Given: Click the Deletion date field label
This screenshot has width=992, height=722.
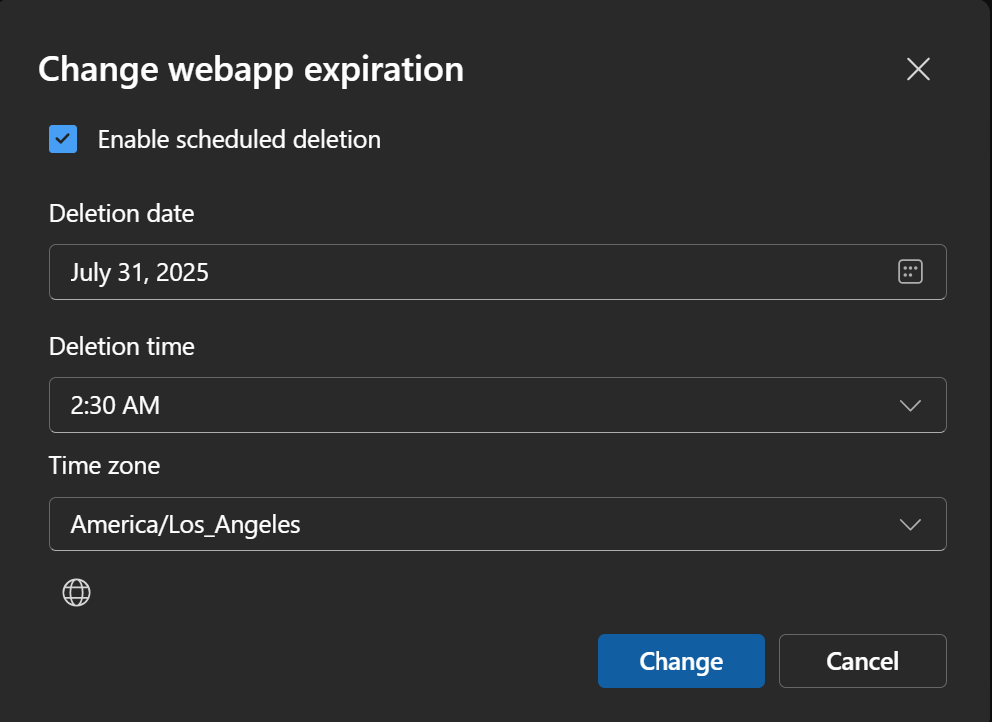Looking at the screenshot, I should (121, 214).
